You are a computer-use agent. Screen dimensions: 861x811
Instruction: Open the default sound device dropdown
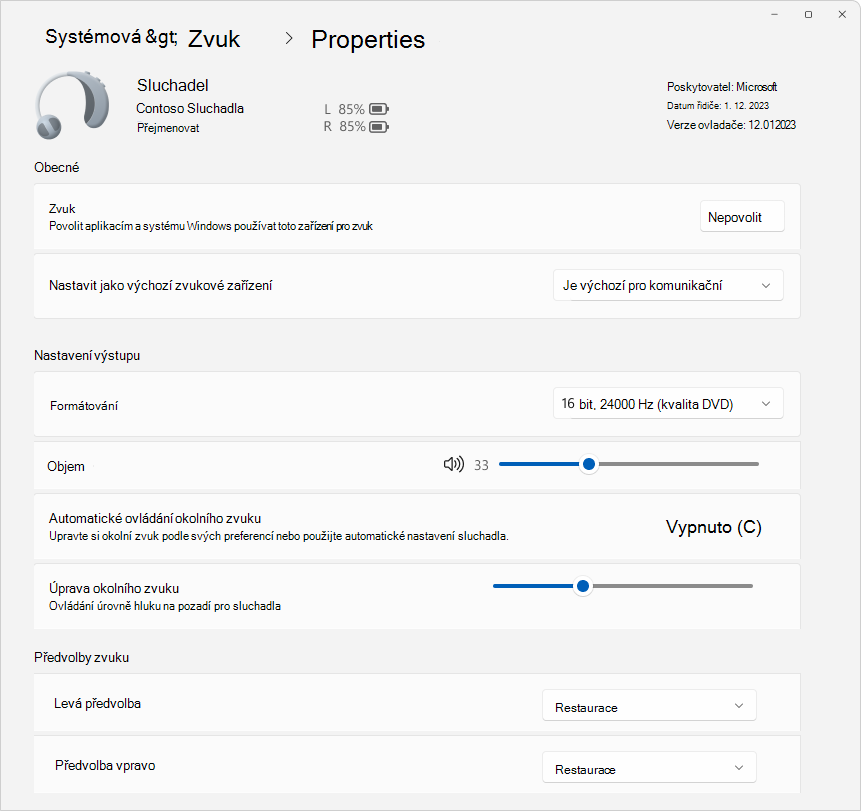tap(668, 286)
